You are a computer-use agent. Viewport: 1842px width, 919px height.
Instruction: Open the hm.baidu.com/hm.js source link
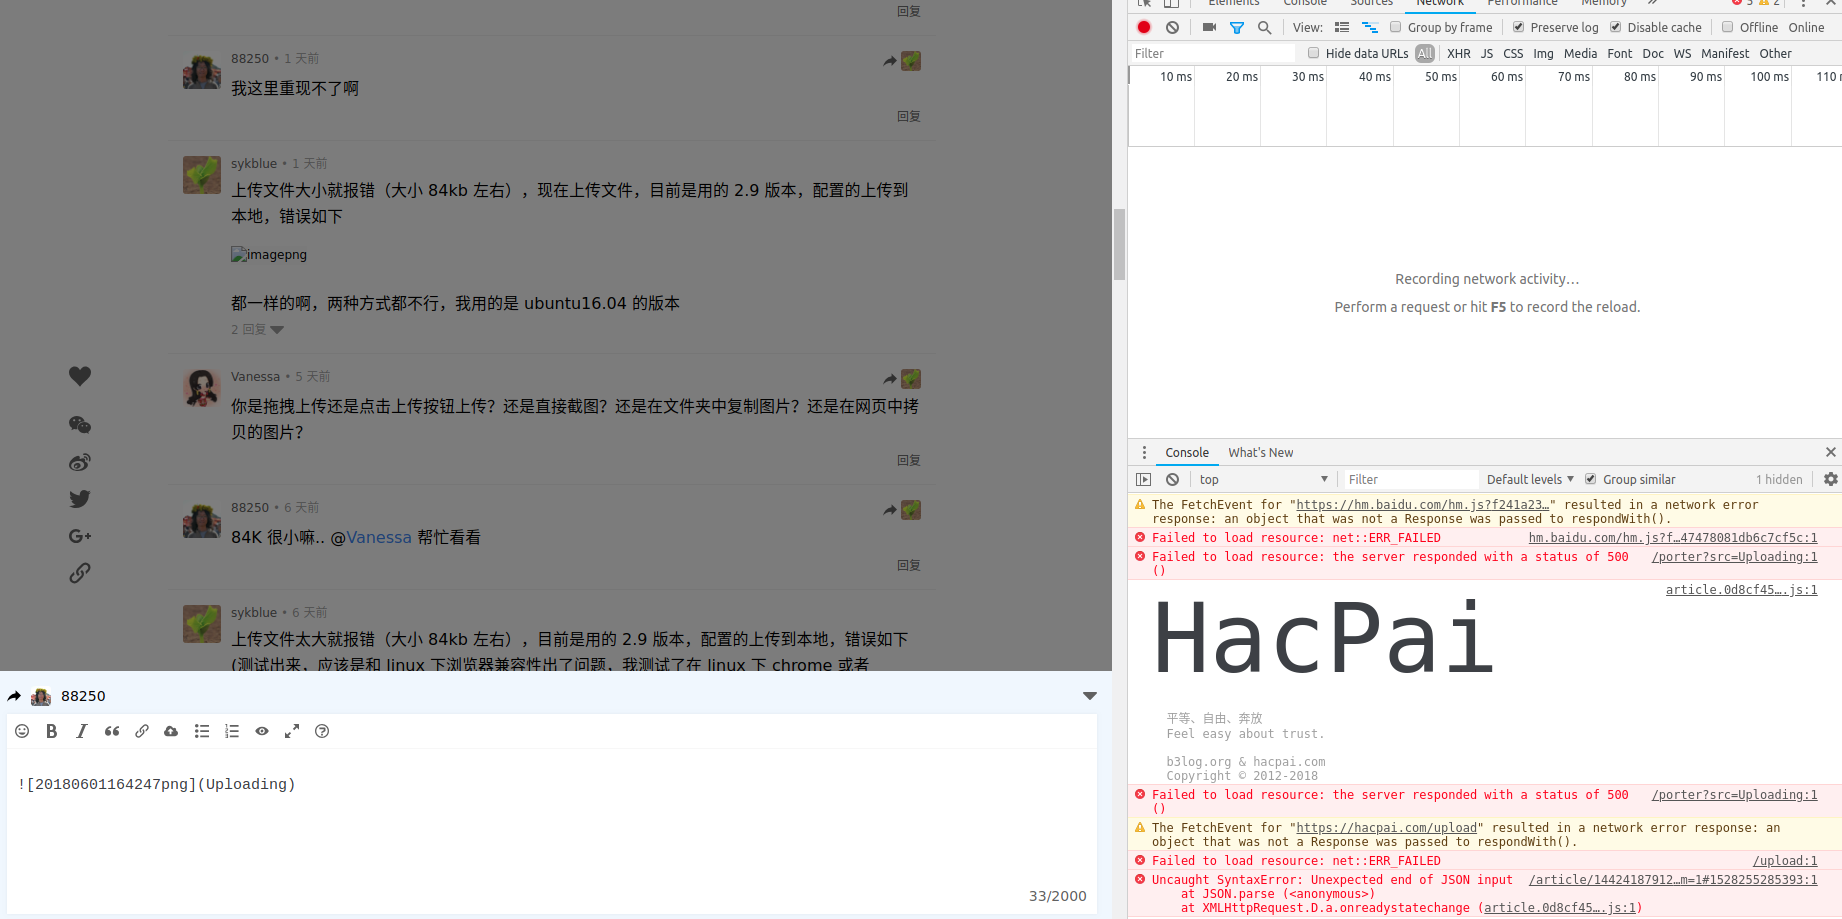click(1673, 538)
